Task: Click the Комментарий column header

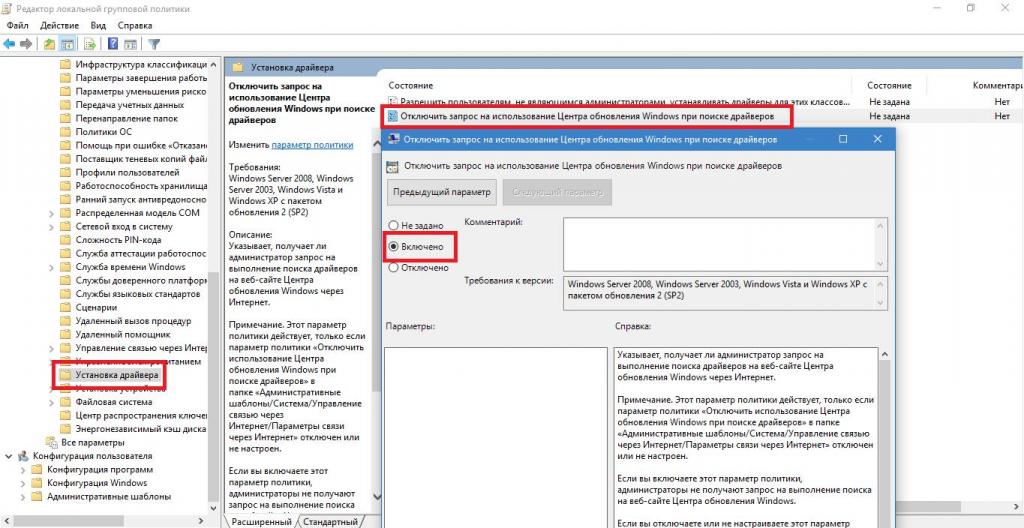Action: click(x=997, y=86)
